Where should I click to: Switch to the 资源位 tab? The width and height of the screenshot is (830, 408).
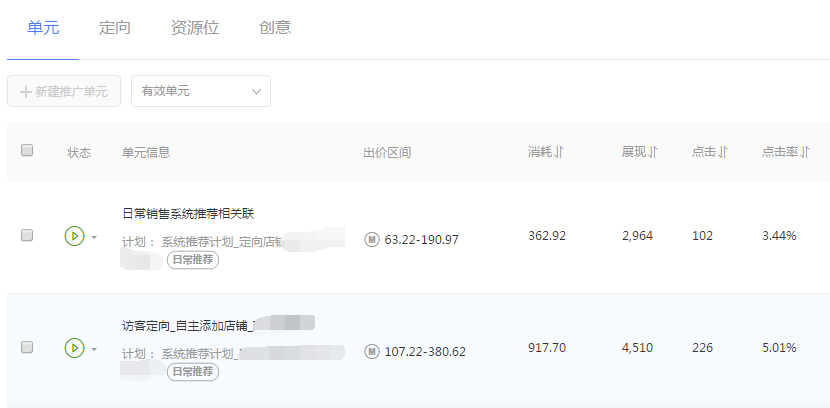tap(195, 28)
